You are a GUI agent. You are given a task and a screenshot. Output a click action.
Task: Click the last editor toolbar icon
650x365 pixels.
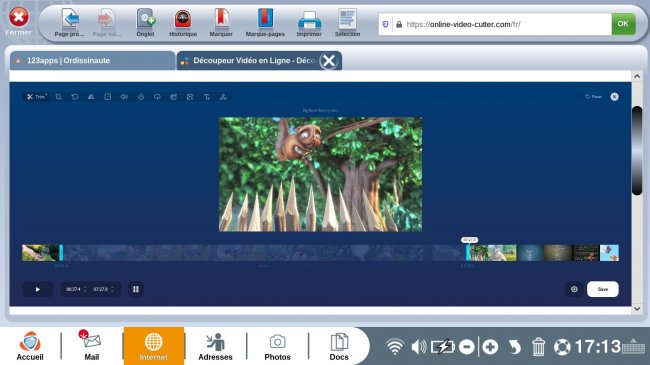pos(223,97)
